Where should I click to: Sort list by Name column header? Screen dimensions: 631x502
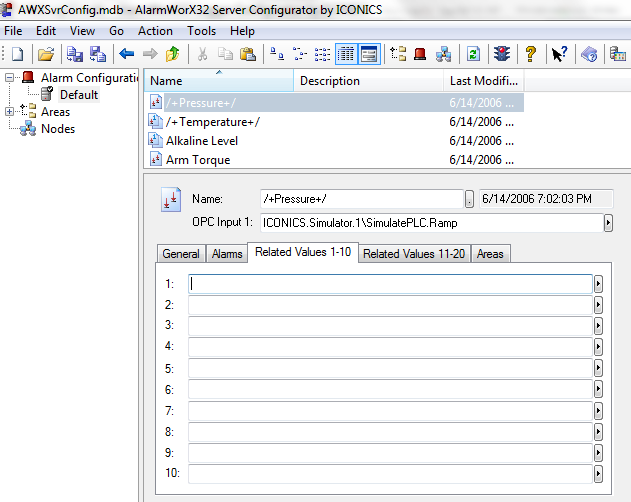point(219,81)
